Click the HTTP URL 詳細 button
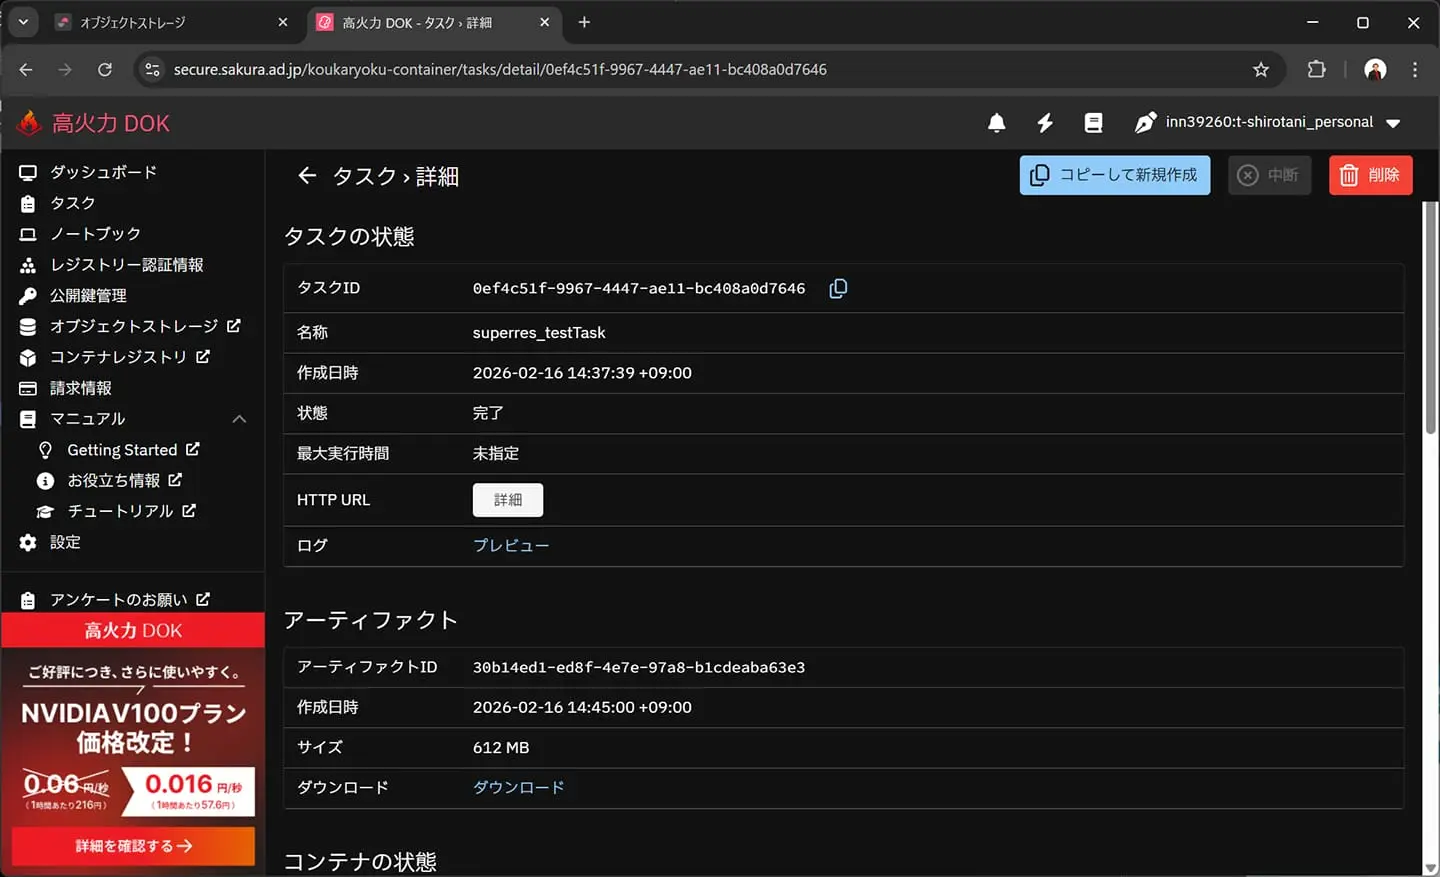 point(507,500)
